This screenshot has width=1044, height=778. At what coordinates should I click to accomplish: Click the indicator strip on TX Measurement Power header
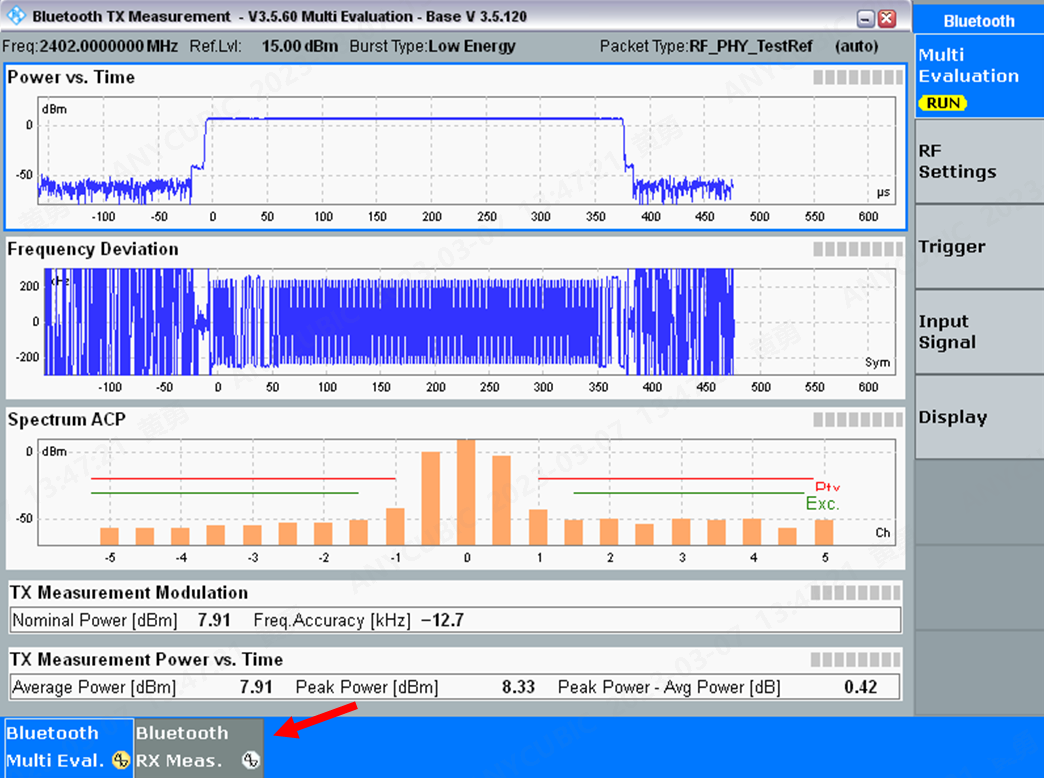857,659
